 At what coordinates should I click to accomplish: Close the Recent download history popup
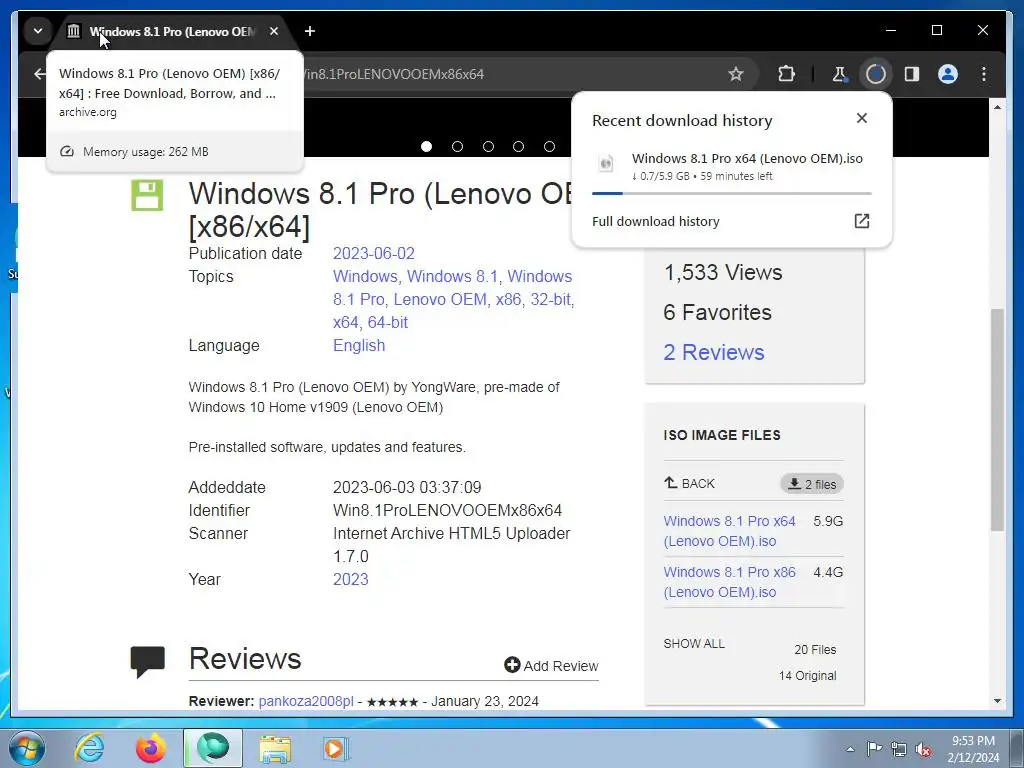(862, 118)
